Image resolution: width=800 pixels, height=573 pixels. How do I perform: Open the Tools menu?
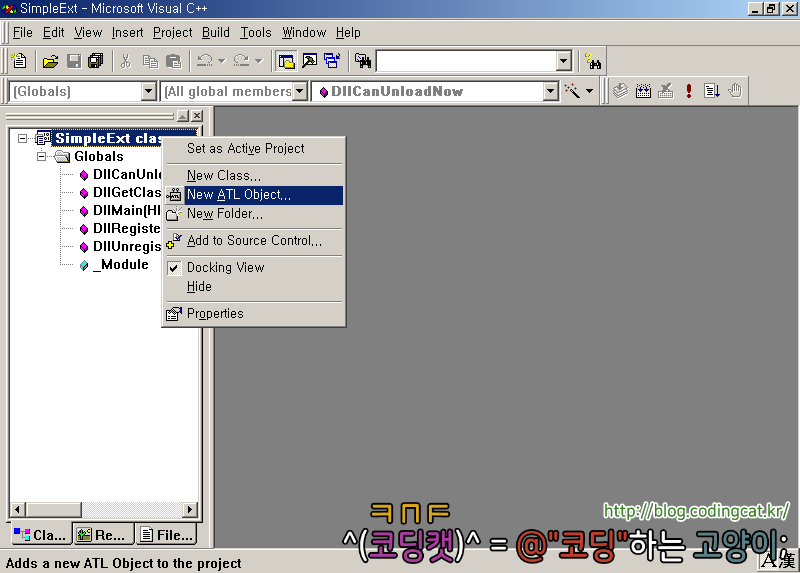(x=256, y=33)
